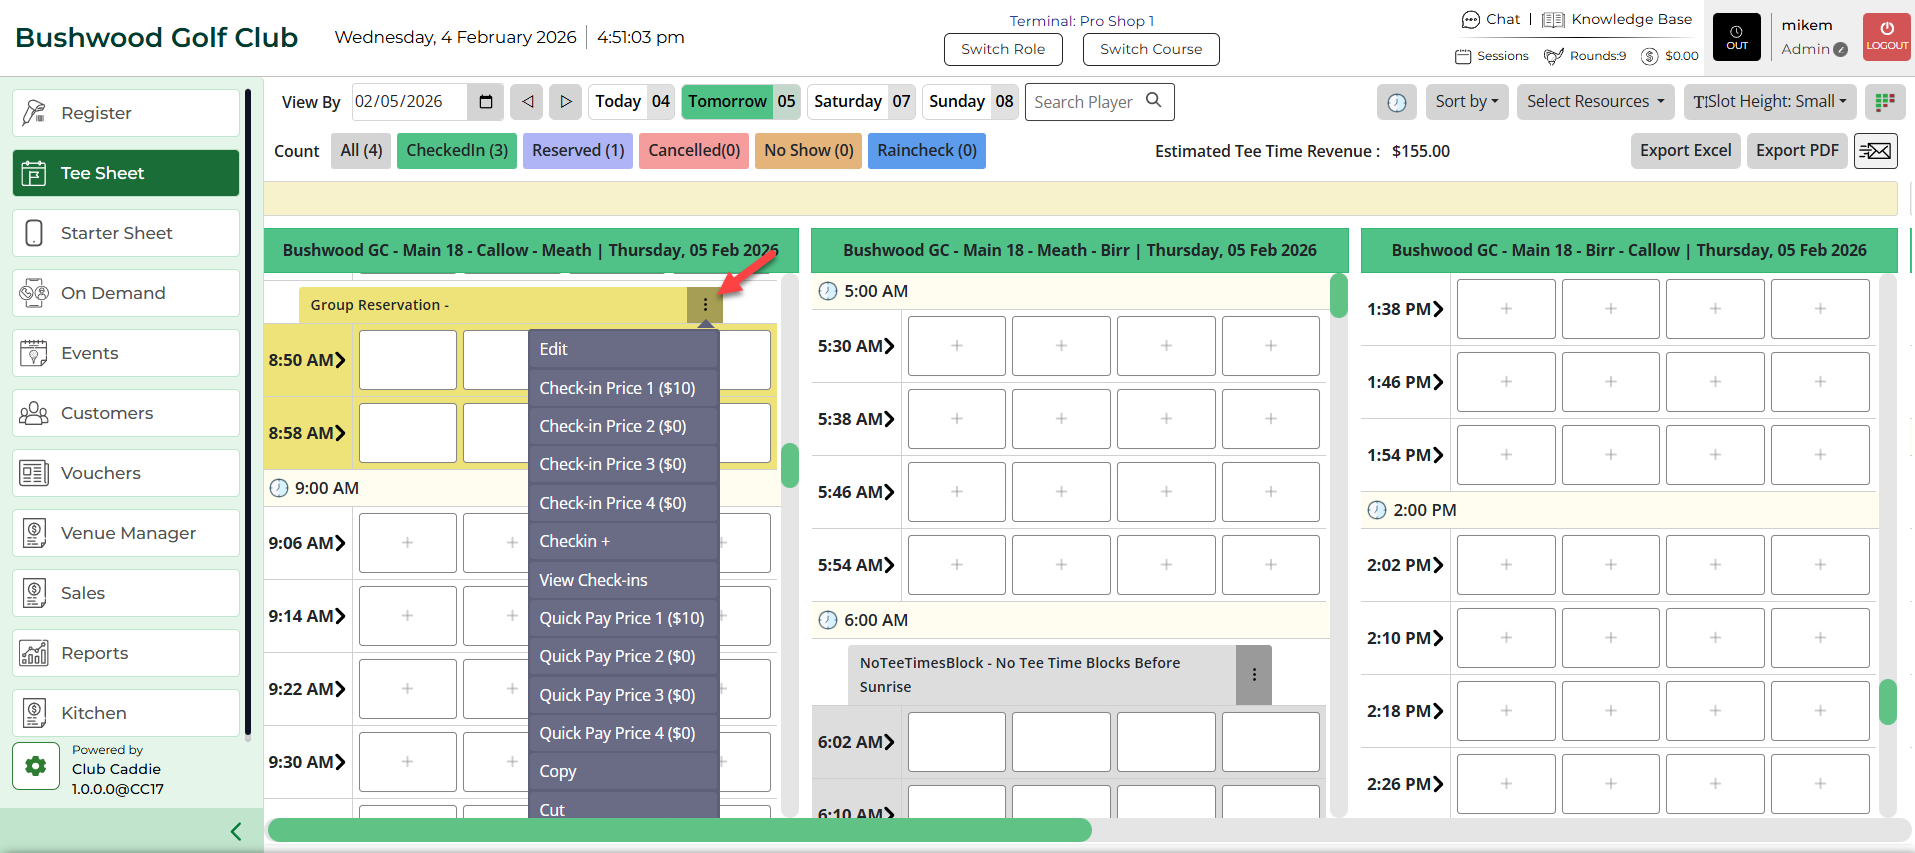Click the colored grid view icon

1885,102
